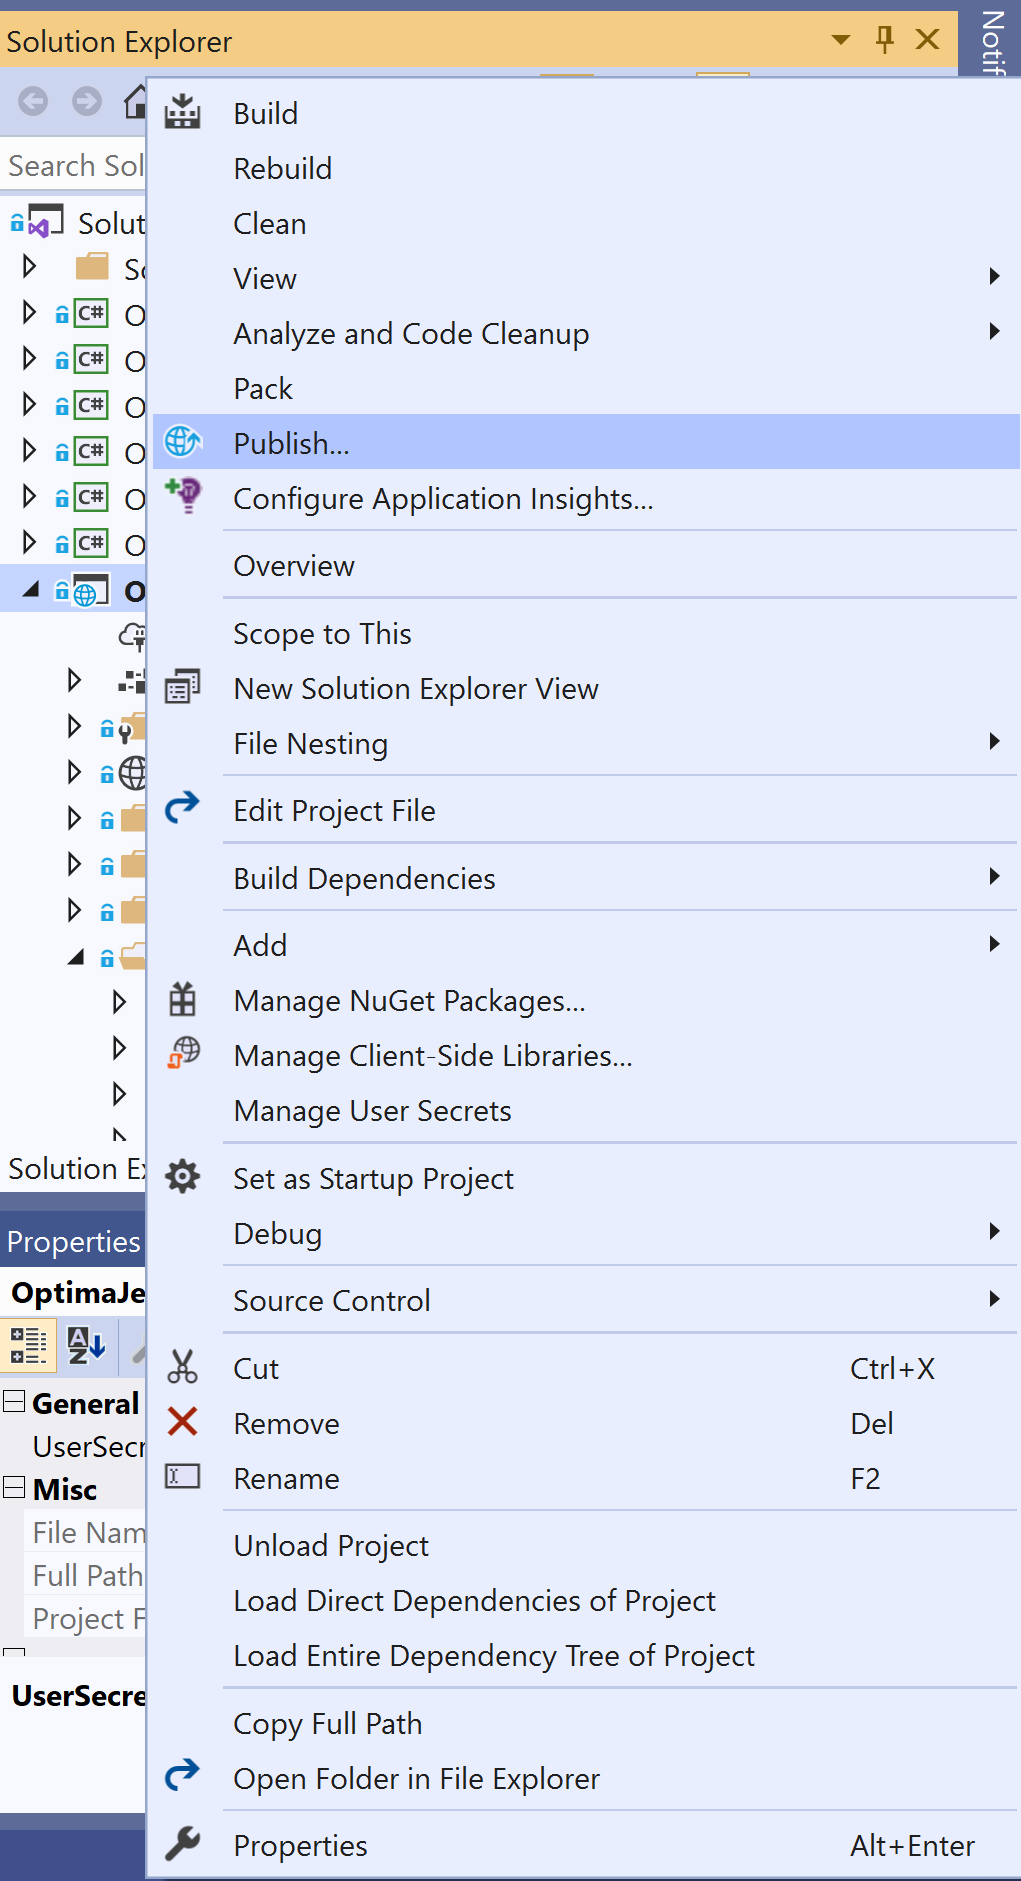Image resolution: width=1021 pixels, height=1881 pixels.
Task: Click the Solution Explorer pin icon
Action: tap(884, 39)
